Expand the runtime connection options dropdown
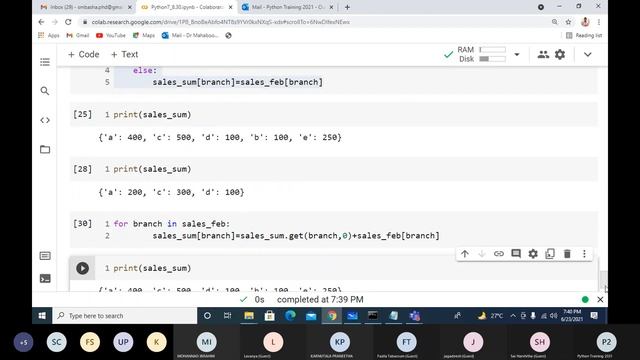 click(x=517, y=54)
